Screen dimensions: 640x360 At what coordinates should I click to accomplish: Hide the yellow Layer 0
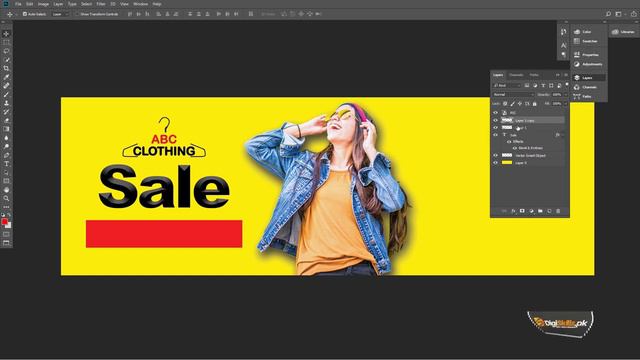click(496, 163)
